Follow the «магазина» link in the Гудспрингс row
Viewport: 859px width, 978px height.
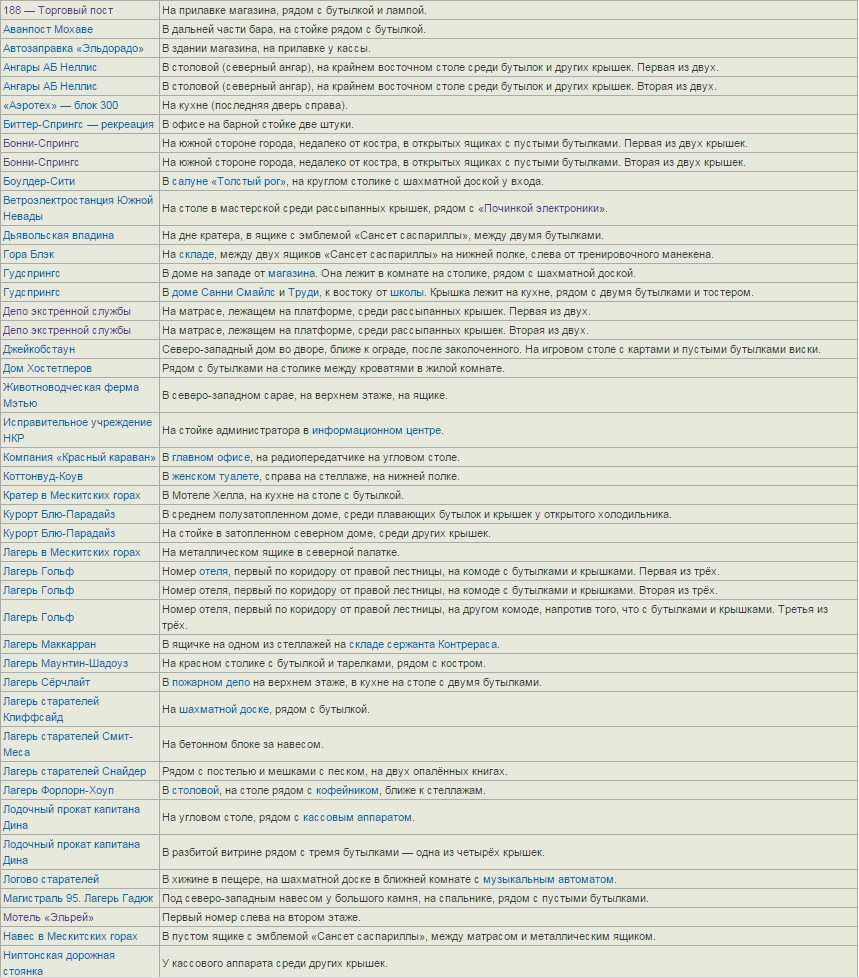point(291,273)
